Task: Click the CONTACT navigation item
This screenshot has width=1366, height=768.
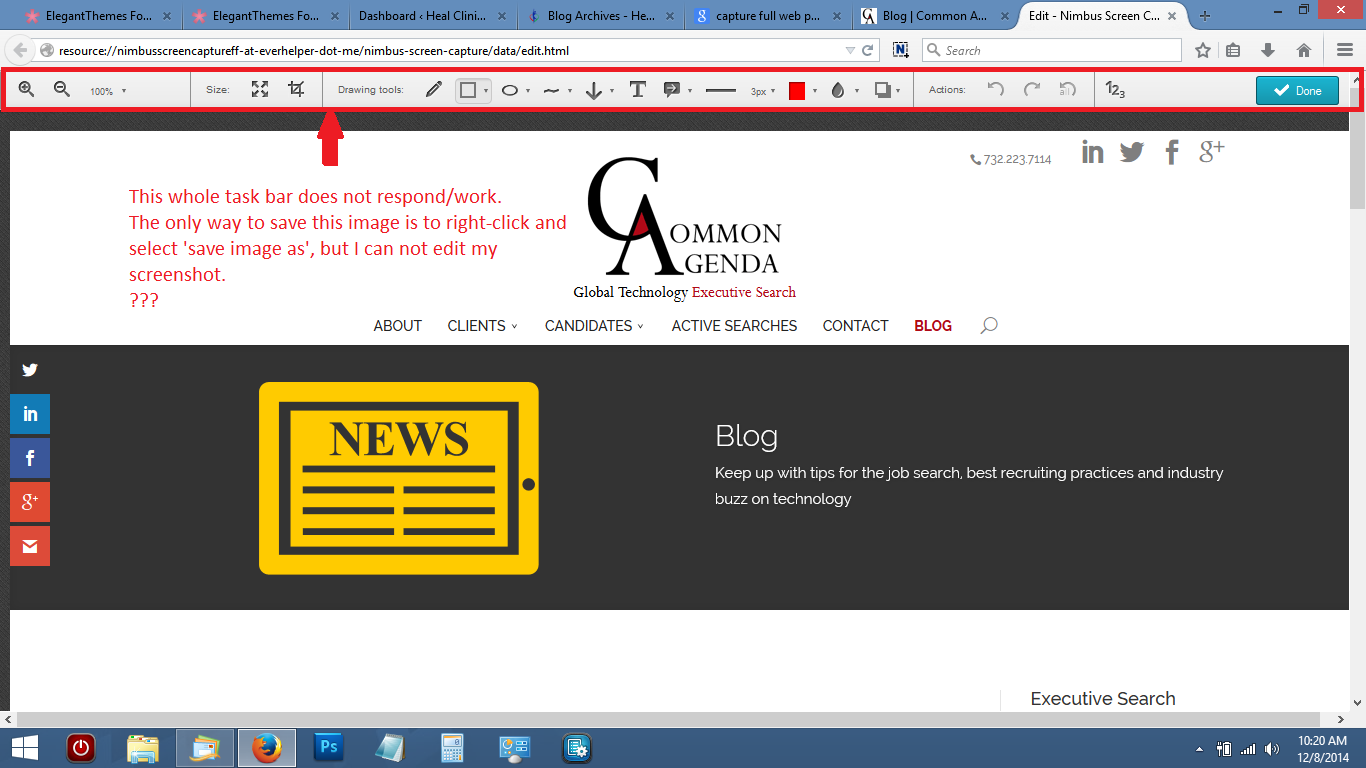Action: pos(855,326)
